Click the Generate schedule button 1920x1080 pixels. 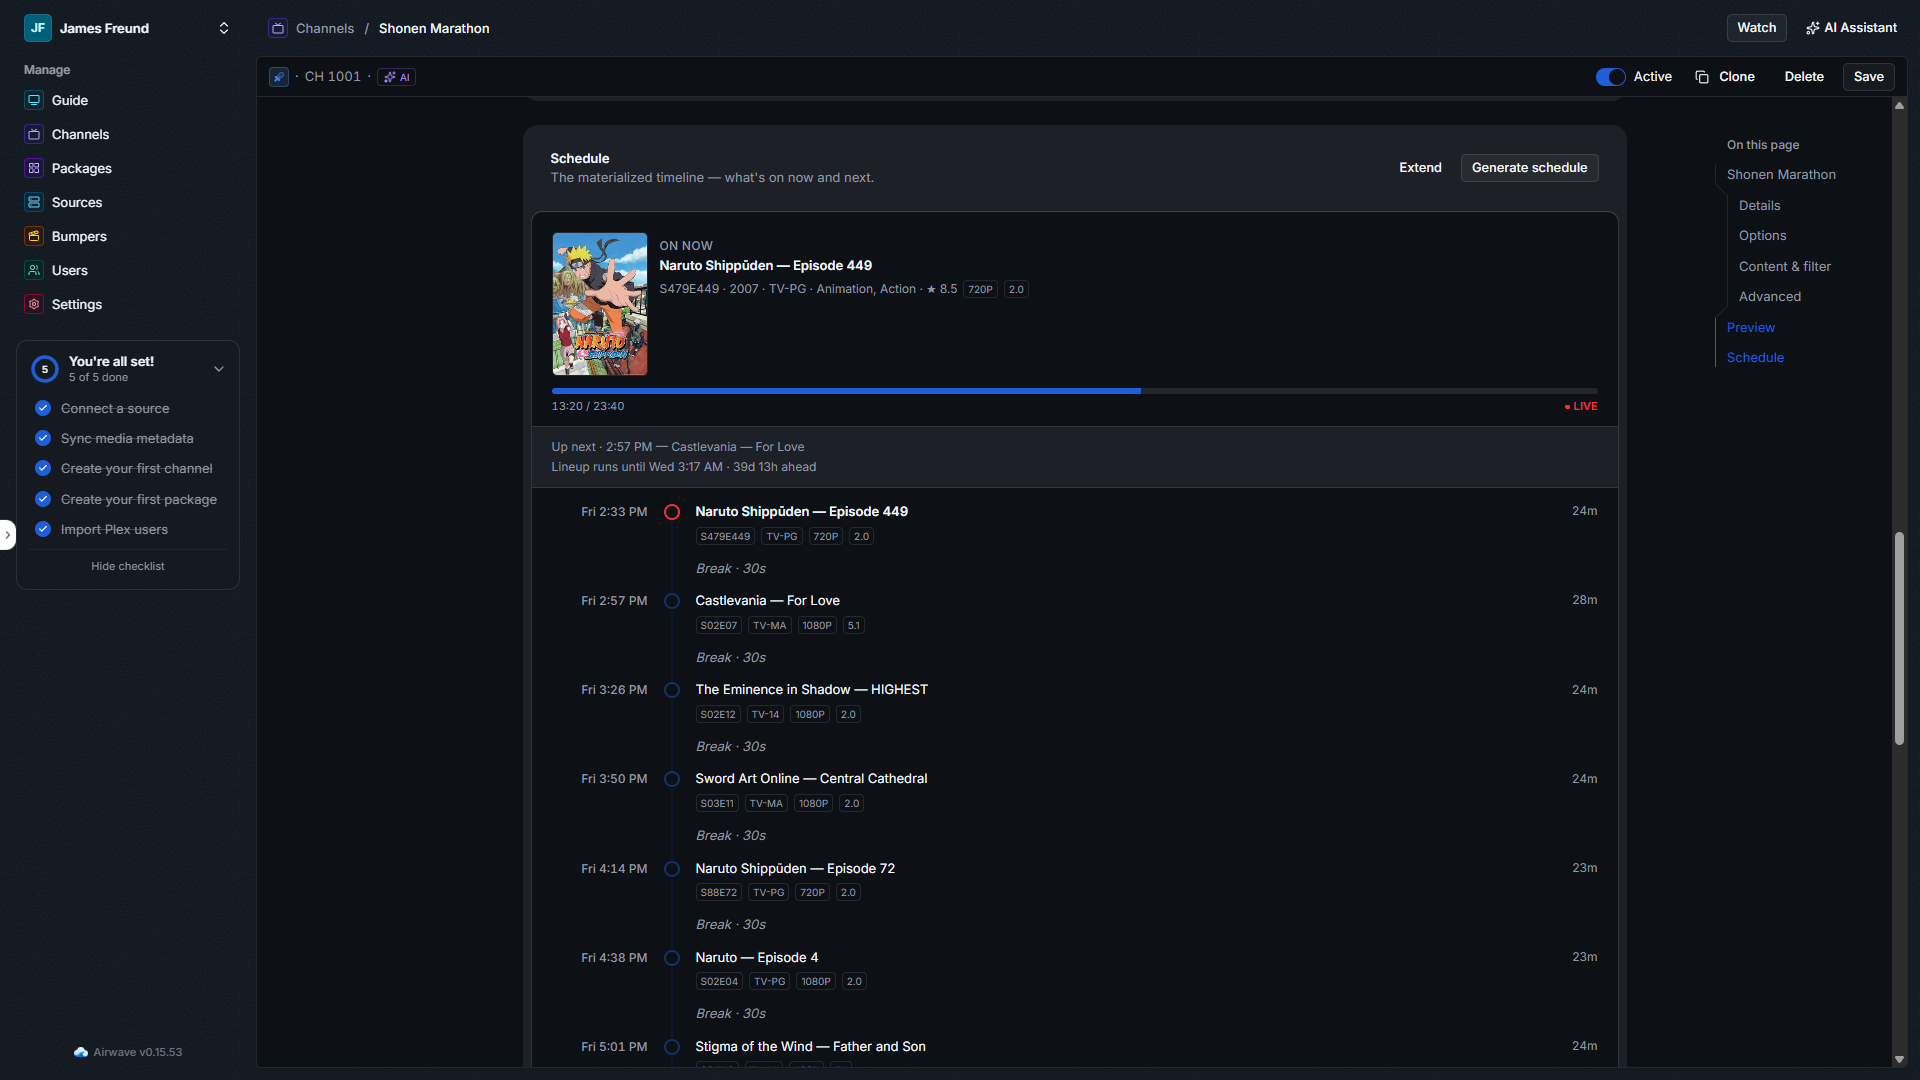[x=1529, y=168]
